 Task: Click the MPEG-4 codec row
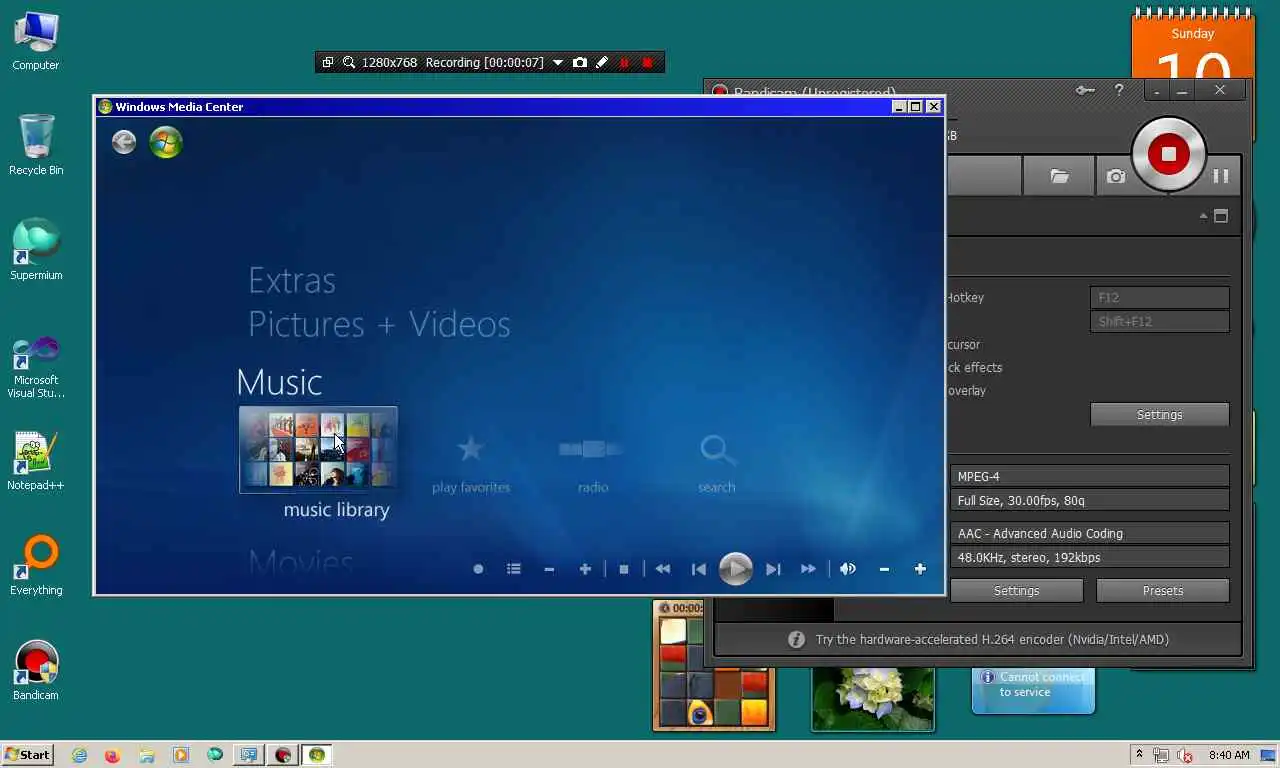coord(1089,477)
